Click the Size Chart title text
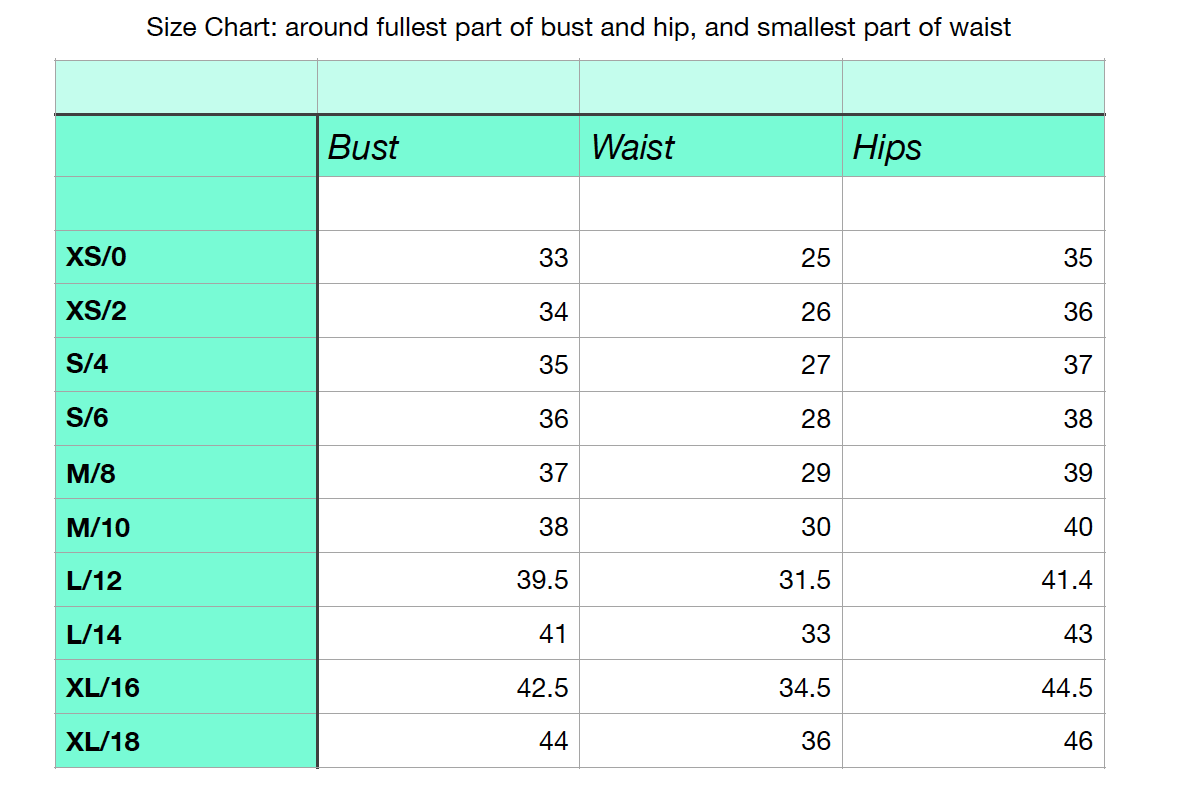The height and width of the screenshot is (789, 1185). [x=578, y=28]
